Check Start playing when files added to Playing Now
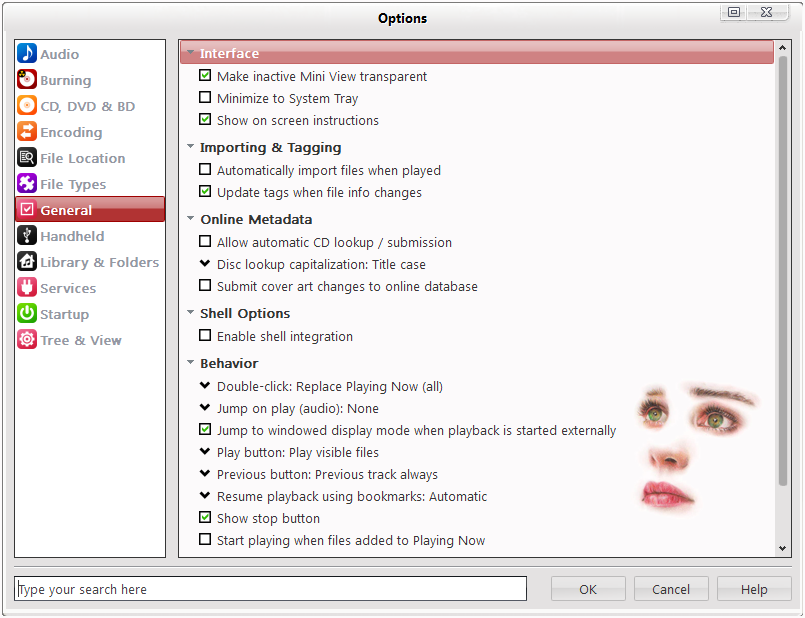The width and height of the screenshot is (805, 618). pyautogui.click(x=205, y=539)
